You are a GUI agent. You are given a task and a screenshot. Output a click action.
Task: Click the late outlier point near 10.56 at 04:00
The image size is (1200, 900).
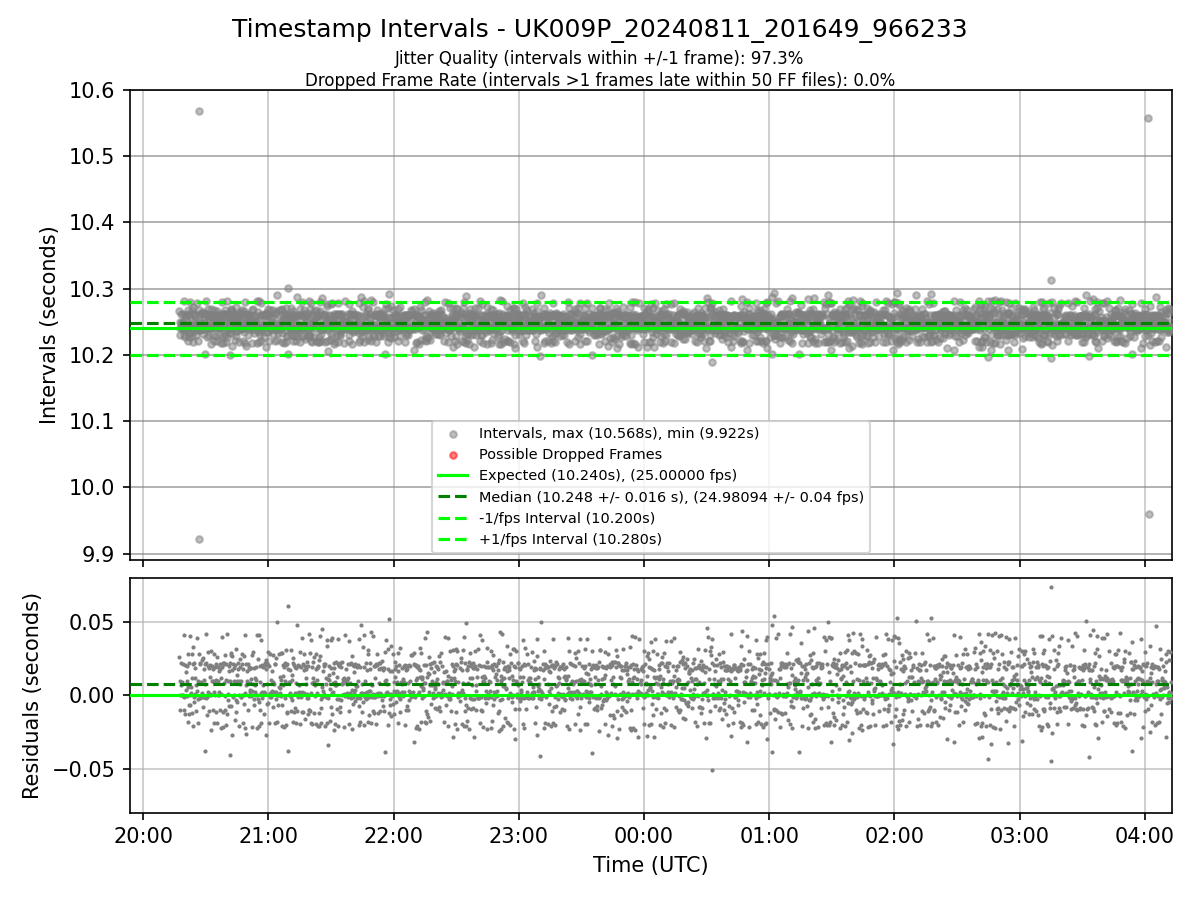[1148, 118]
